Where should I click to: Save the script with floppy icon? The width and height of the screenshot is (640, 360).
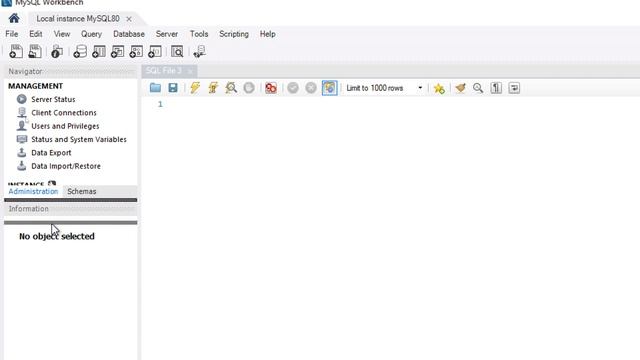(x=173, y=88)
